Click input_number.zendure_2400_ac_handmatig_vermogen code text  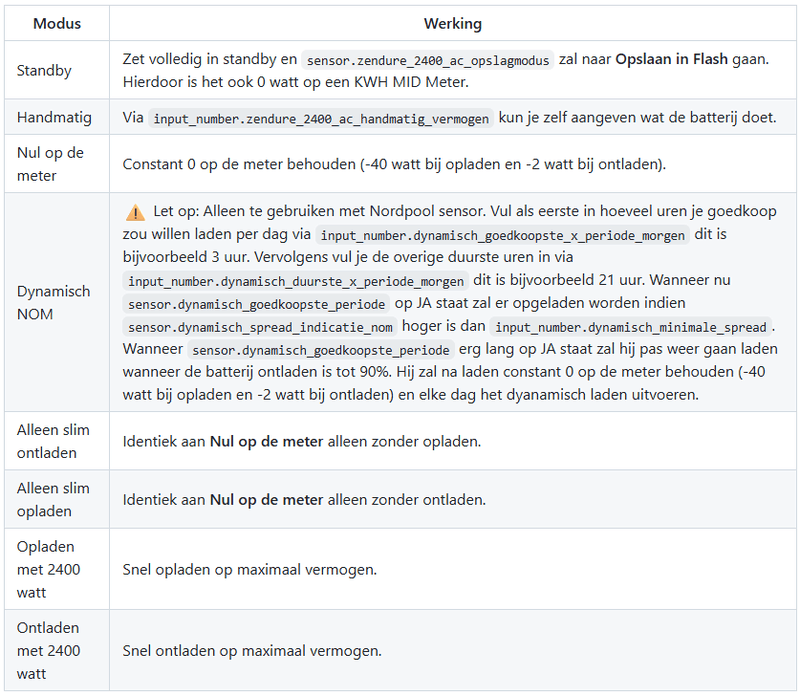(321, 118)
